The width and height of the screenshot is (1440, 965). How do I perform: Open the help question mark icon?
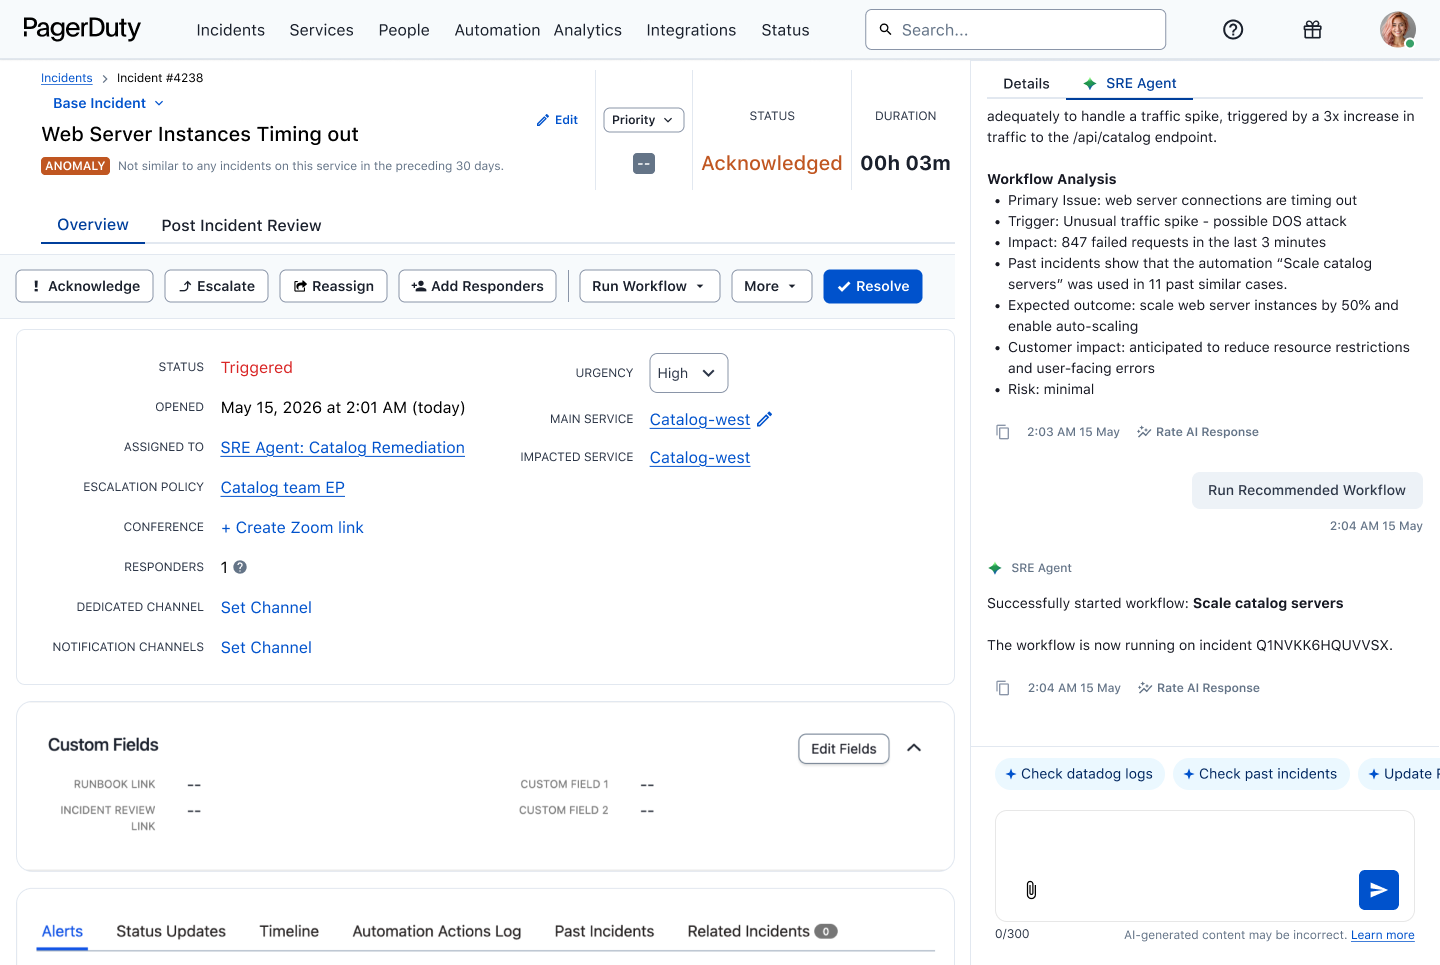click(x=1233, y=30)
